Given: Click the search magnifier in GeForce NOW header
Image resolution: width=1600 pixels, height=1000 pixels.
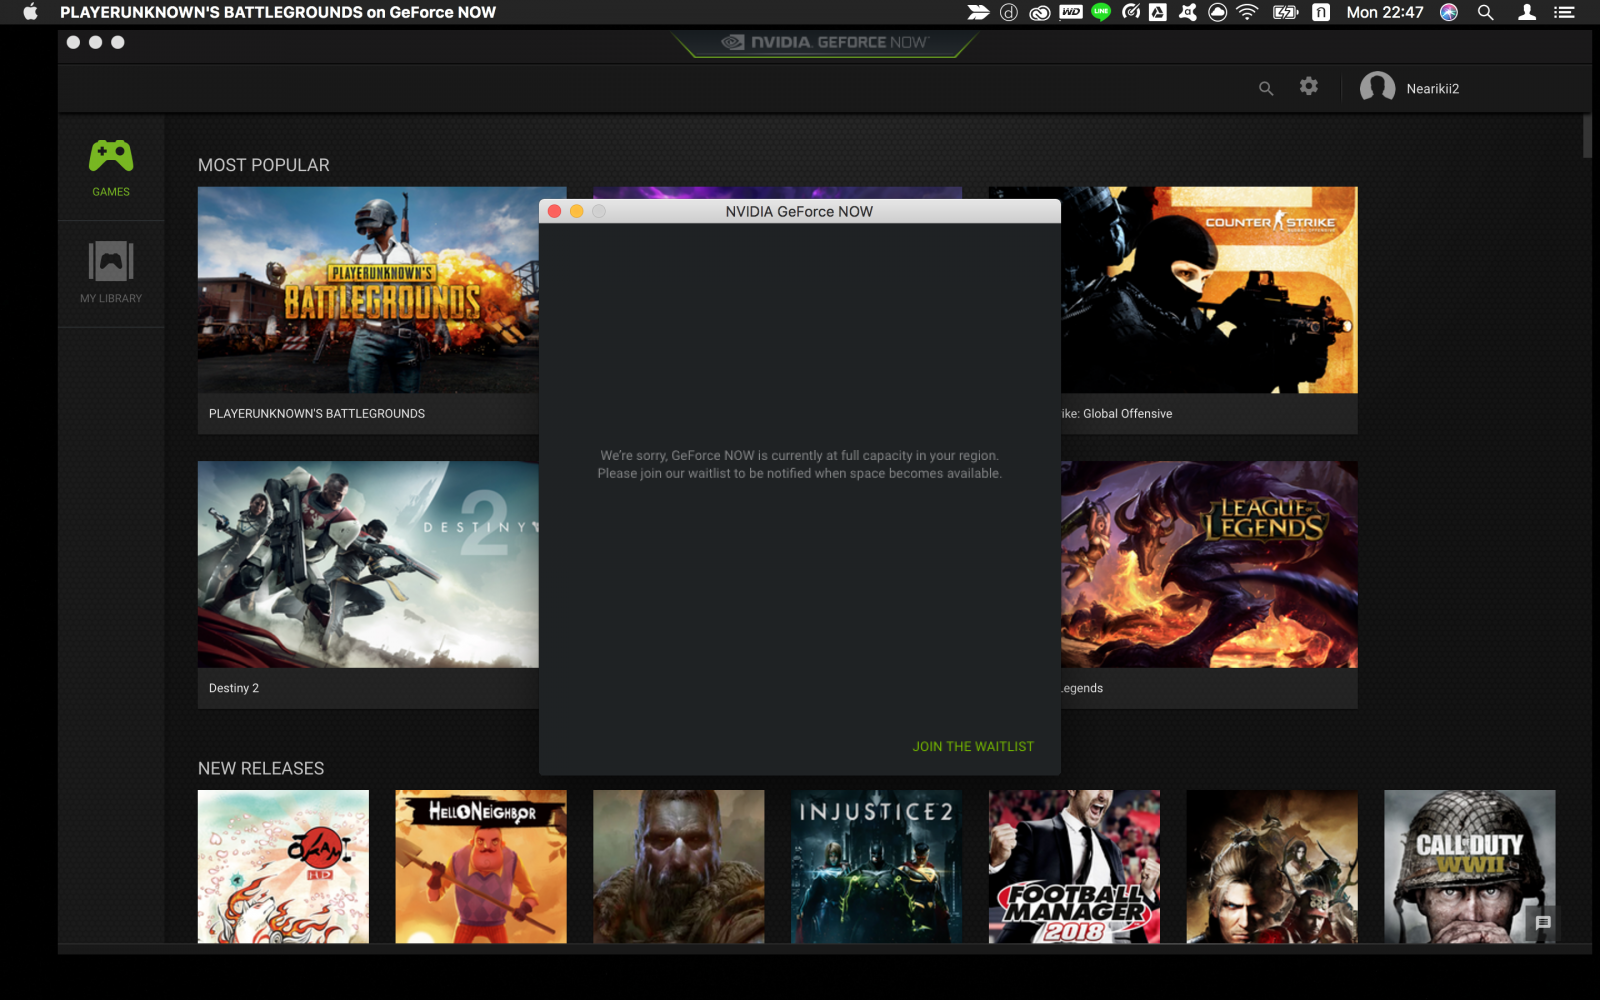Looking at the screenshot, I should point(1266,88).
